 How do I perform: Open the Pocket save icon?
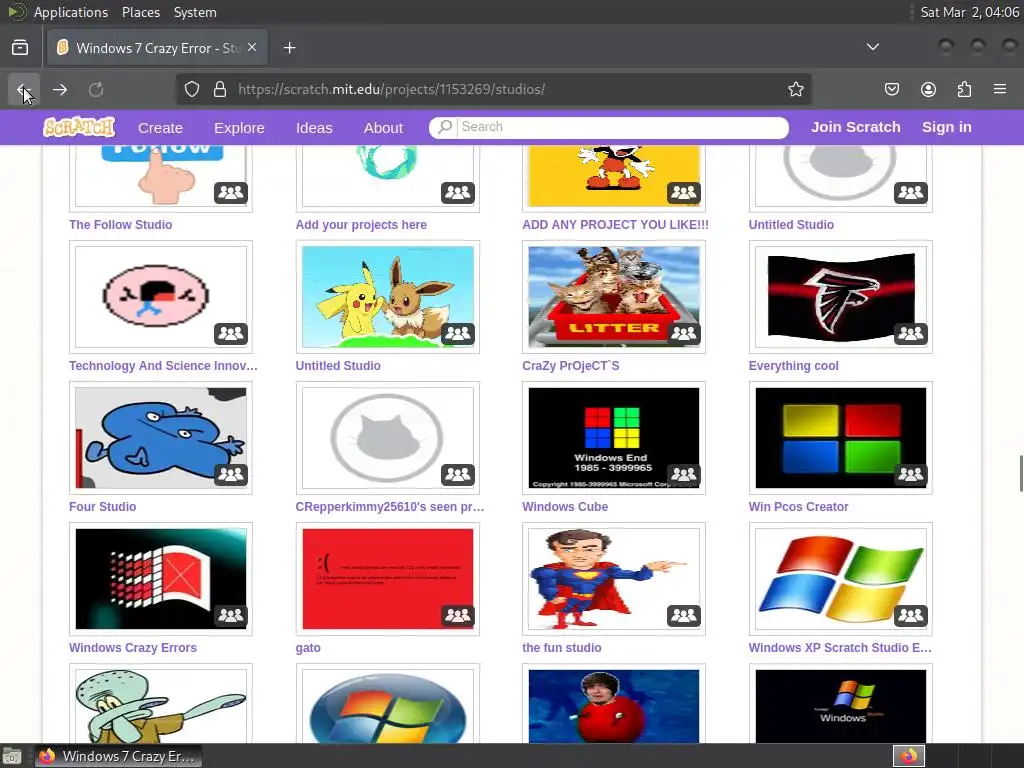(x=892, y=89)
